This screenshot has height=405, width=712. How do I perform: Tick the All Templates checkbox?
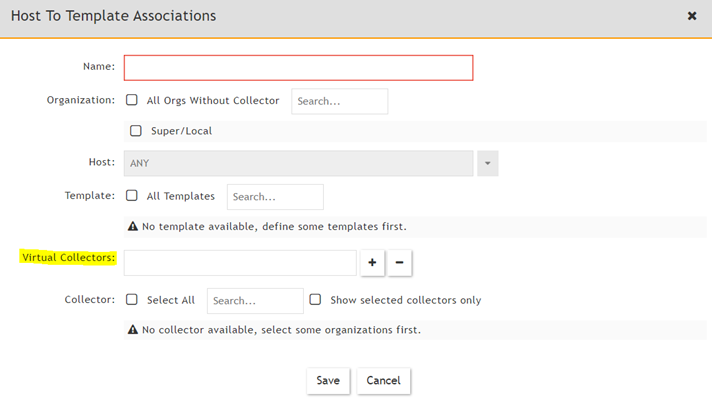pos(132,196)
